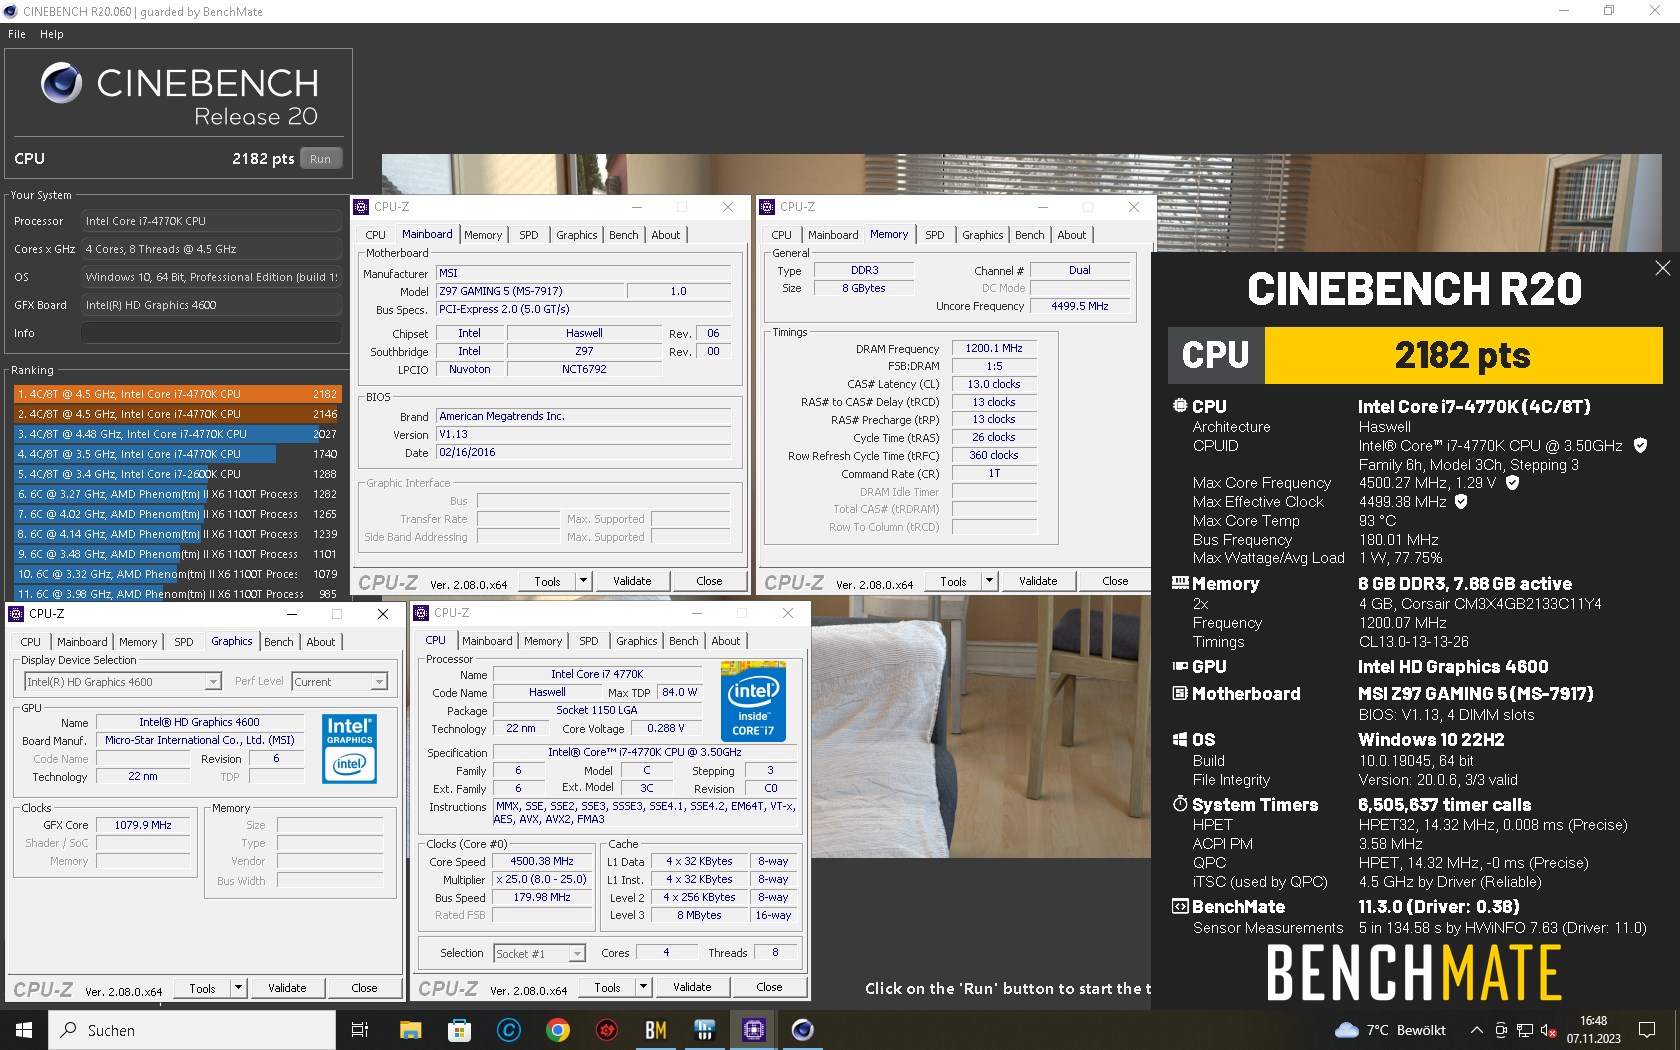The height and width of the screenshot is (1050, 1680).
Task: Open the Help menu in Cinebench
Action: tap(52, 34)
